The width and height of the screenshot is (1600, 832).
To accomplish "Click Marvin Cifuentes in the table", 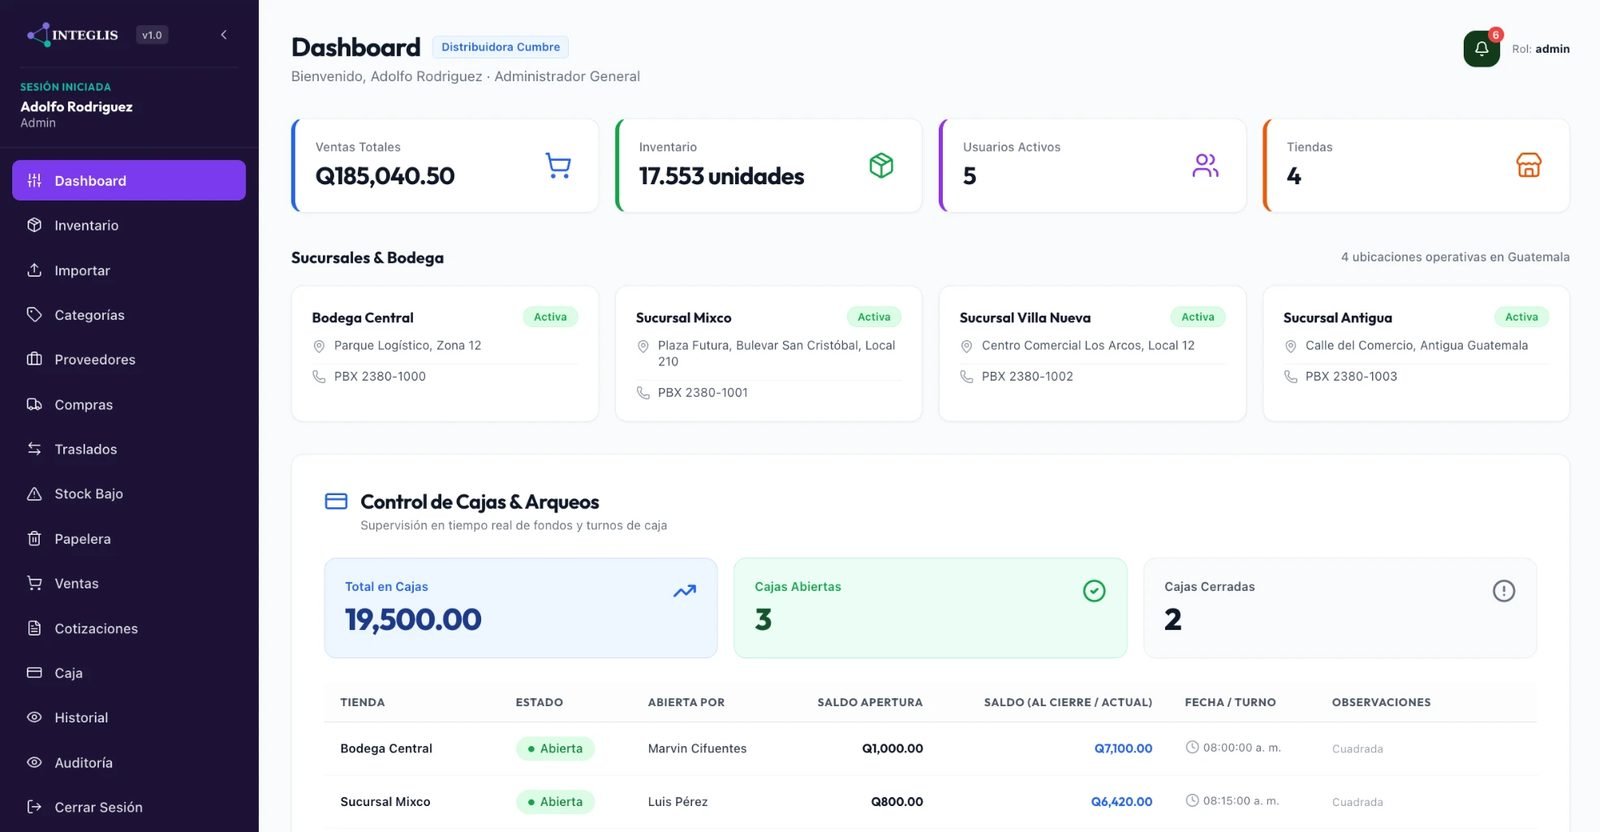I will click(x=697, y=748).
